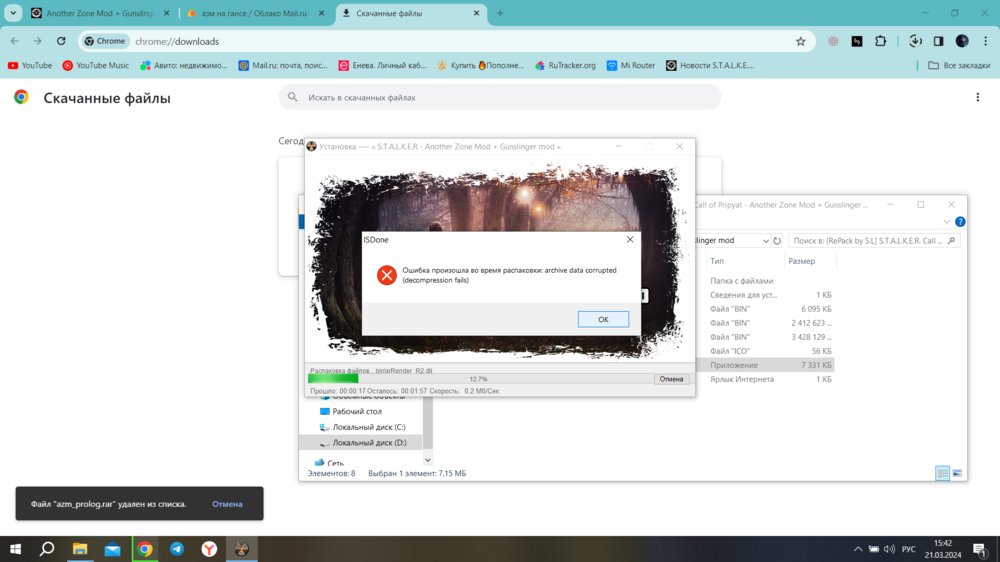1000x562 pixels.
Task: Close the ISDone error dialog
Action: [630, 240]
